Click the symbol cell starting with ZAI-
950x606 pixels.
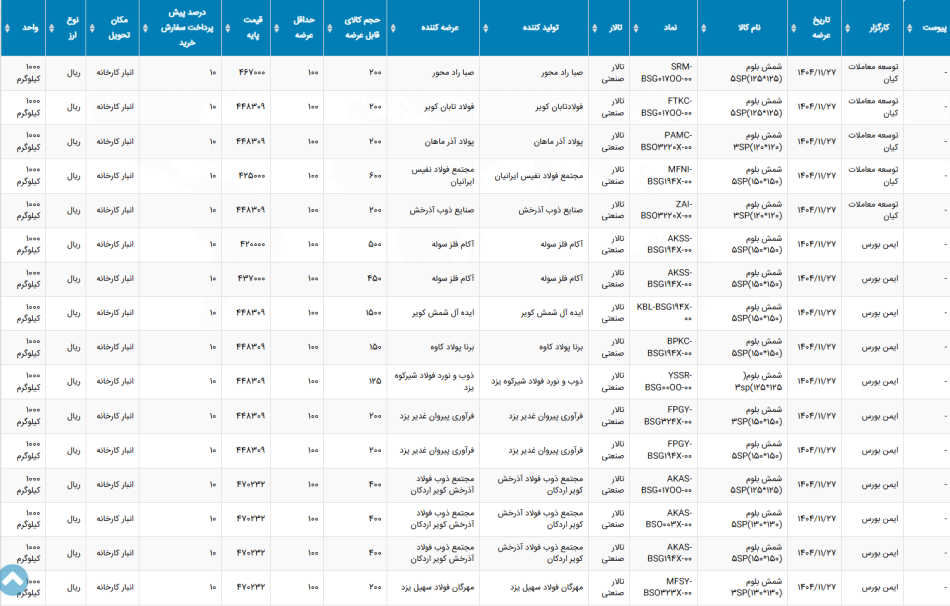[x=666, y=210]
